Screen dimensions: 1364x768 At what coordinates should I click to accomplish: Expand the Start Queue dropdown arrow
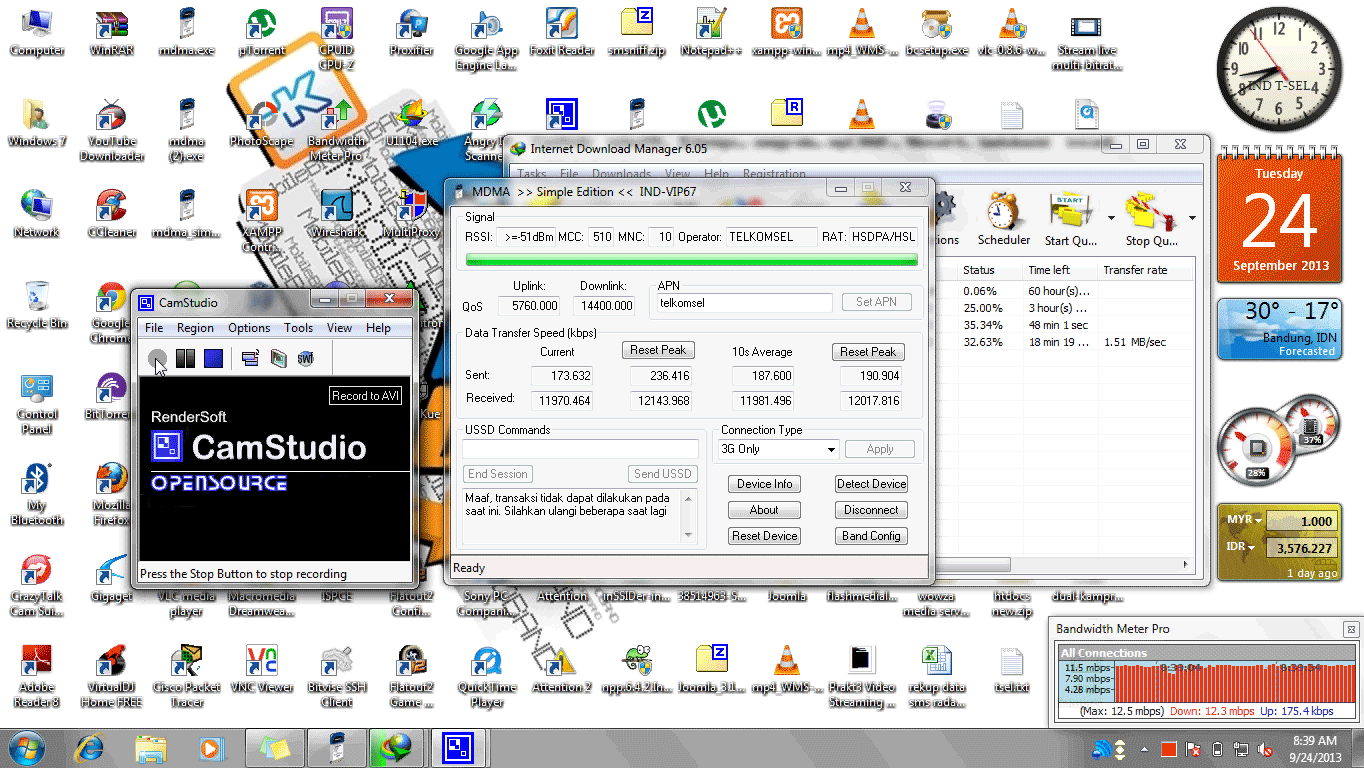pos(1111,218)
